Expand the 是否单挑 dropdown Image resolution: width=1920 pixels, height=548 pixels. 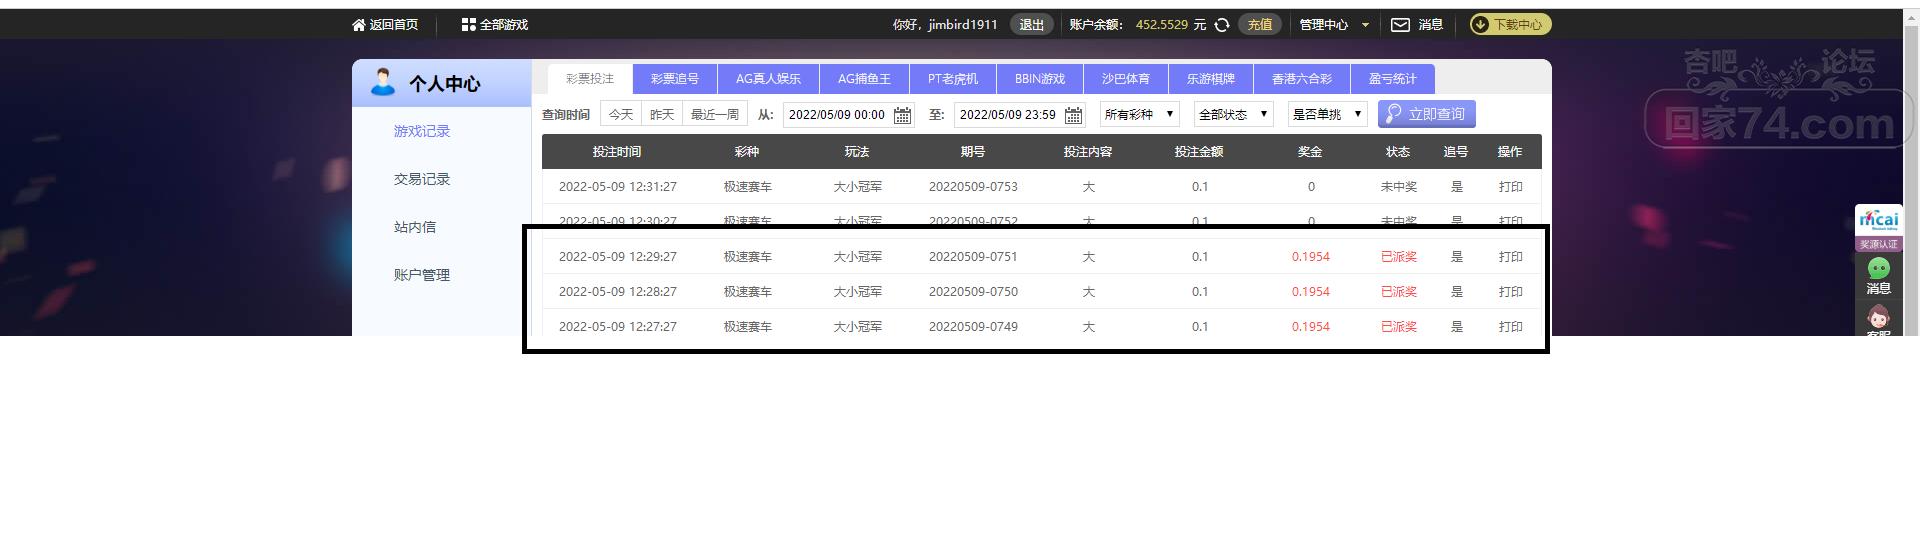click(x=1327, y=115)
